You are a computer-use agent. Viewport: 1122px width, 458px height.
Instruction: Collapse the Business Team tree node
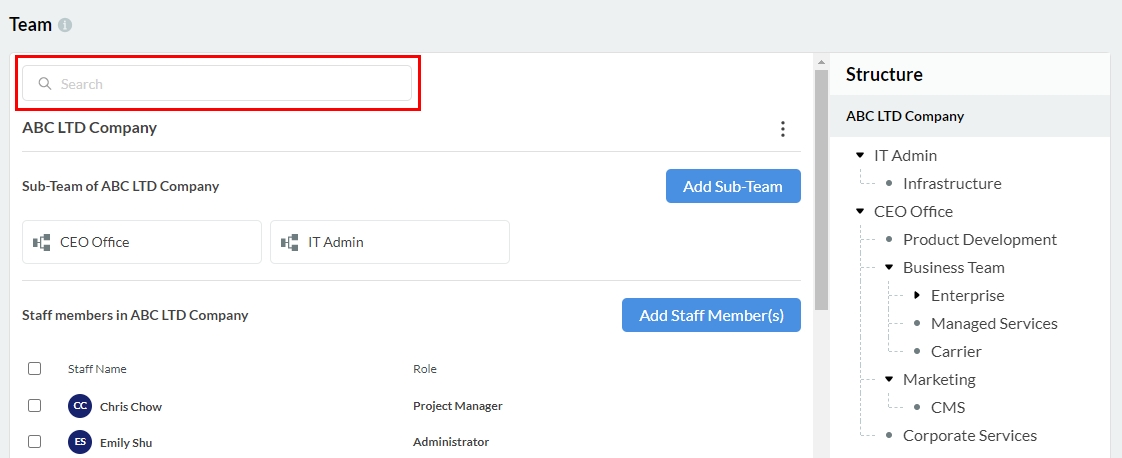pyautogui.click(x=889, y=268)
